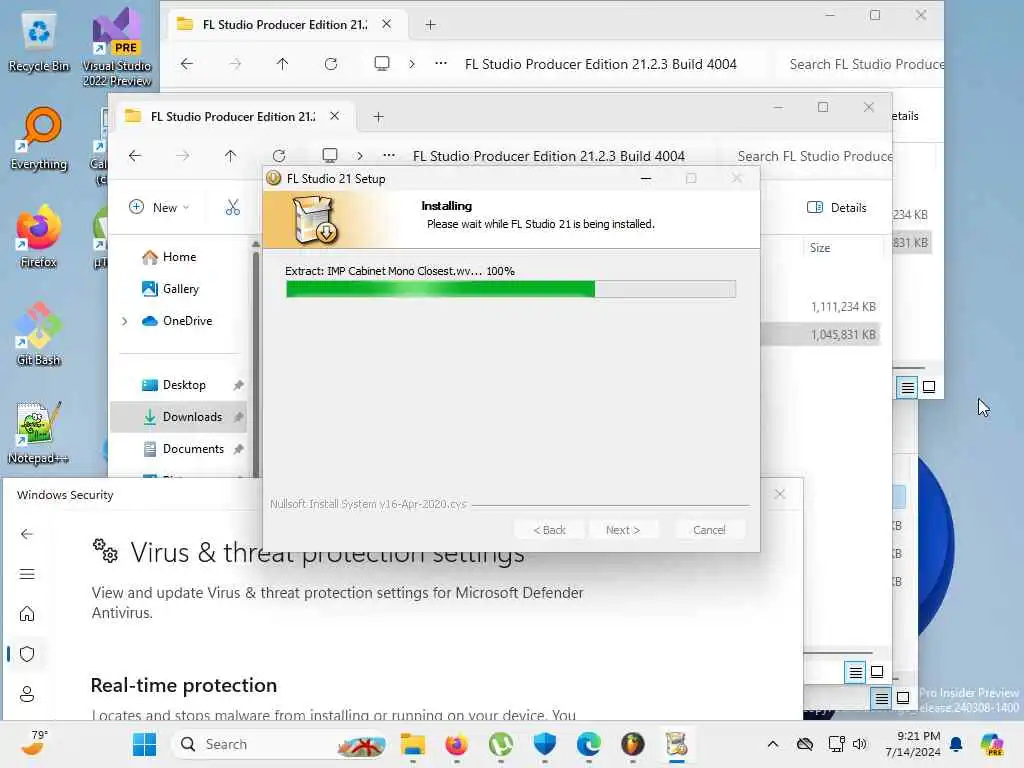Image resolution: width=1024 pixels, height=768 pixels.
Task: Click the Cut scissors icon in Explorer toolbar
Action: coord(232,208)
